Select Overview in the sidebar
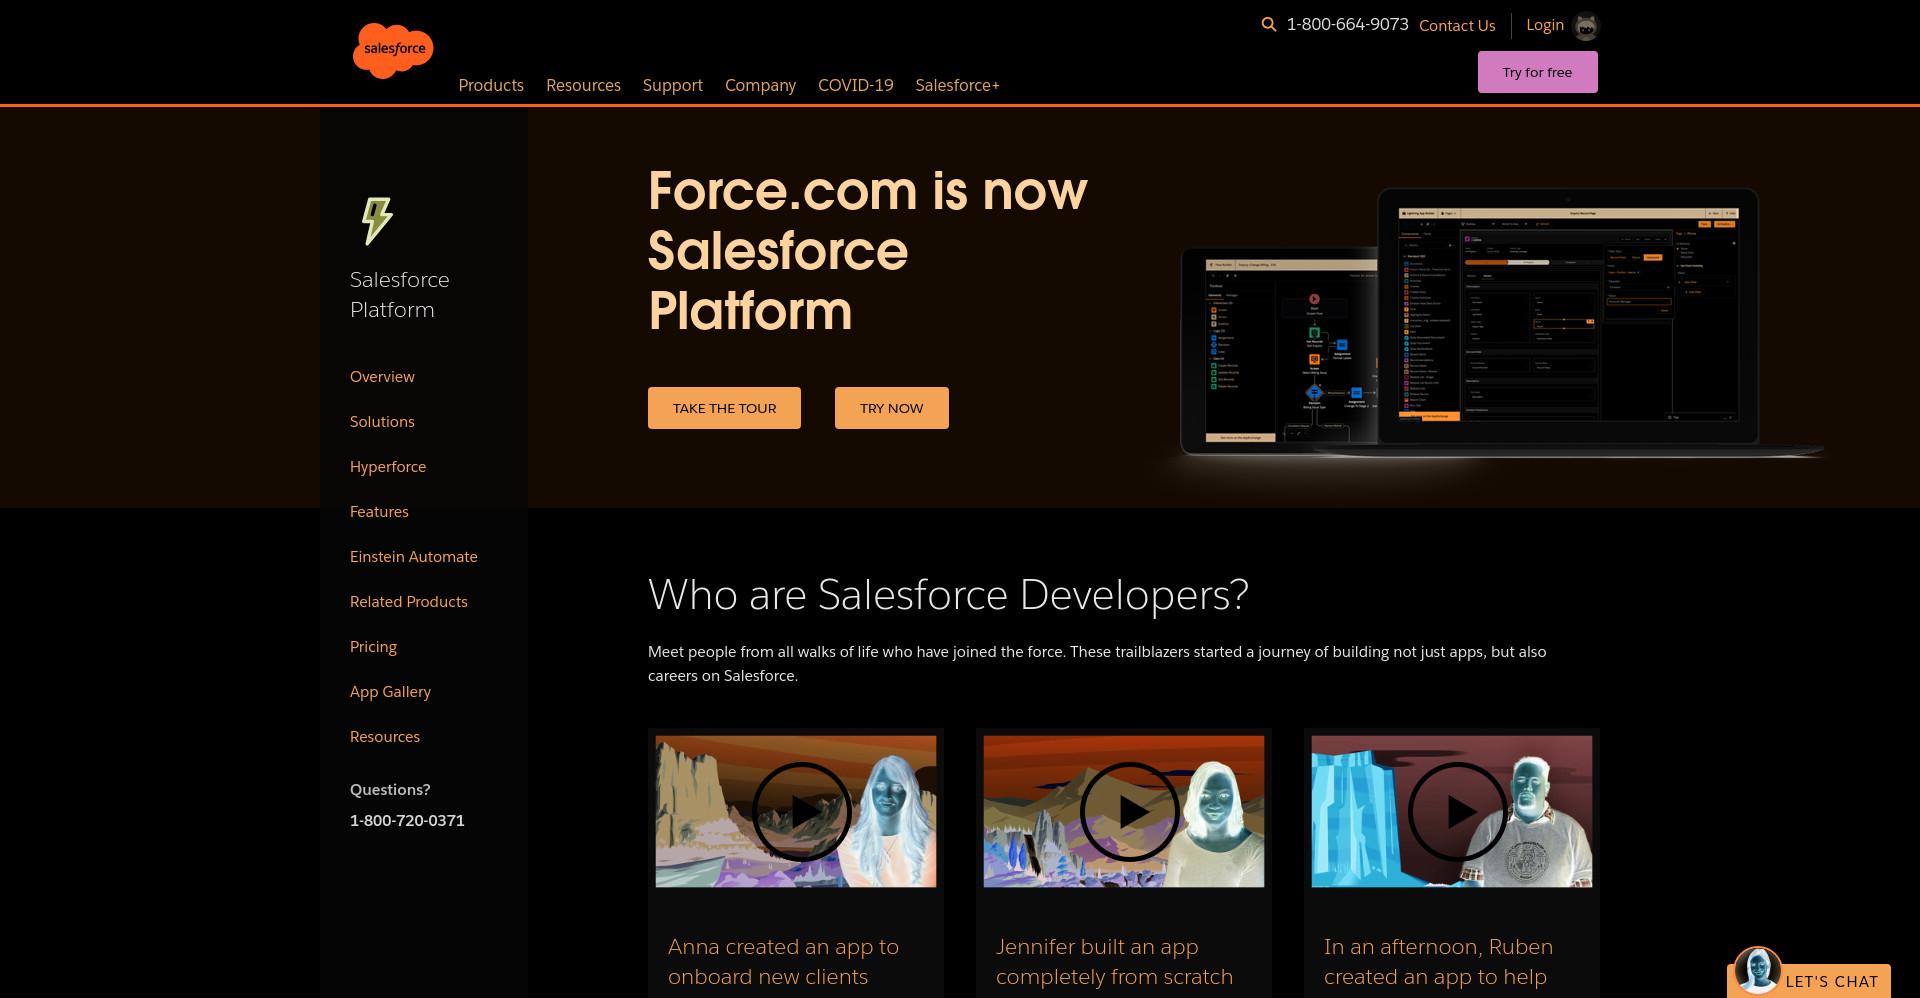 point(382,376)
